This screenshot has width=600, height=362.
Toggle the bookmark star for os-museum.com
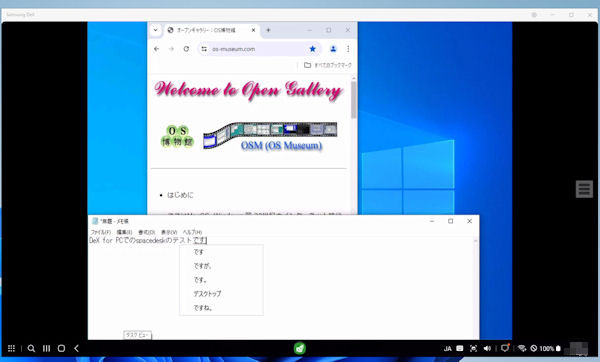coord(313,49)
